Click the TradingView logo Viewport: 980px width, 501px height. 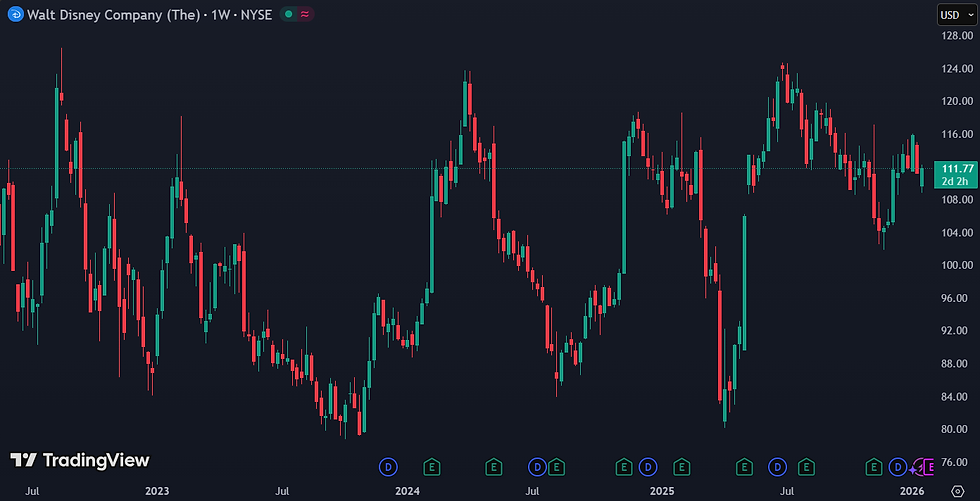click(x=80, y=461)
